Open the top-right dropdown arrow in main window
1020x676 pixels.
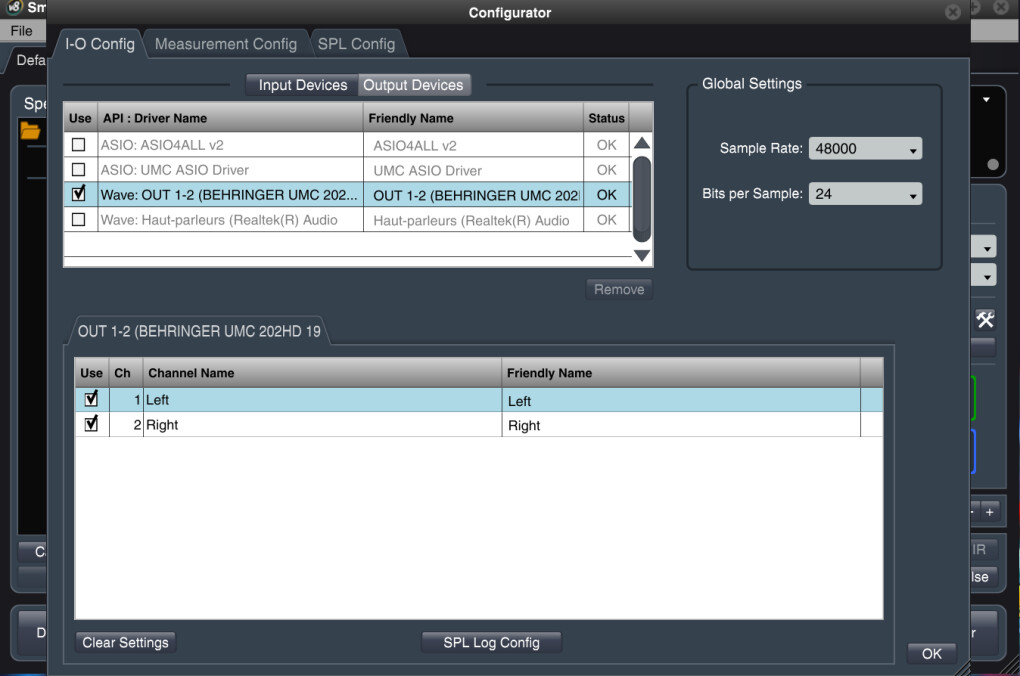pyautogui.click(x=986, y=100)
